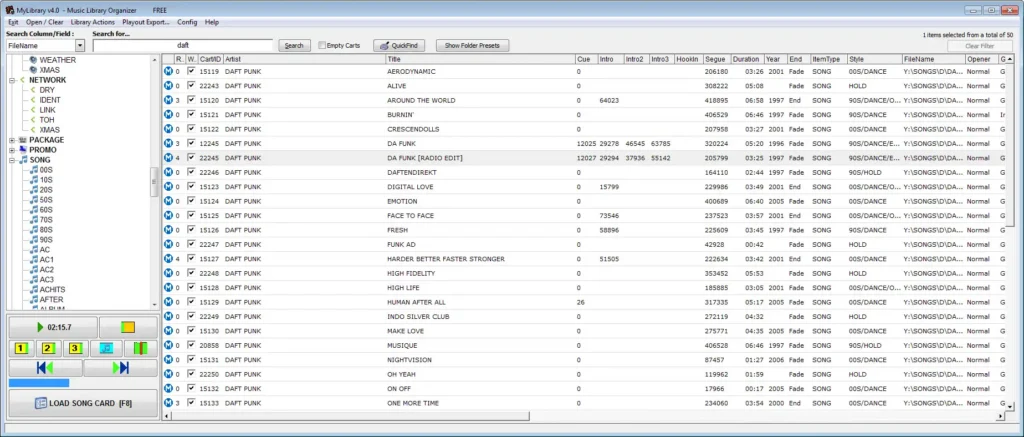Uncheck the checkbox on FACE TO FACE row
This screenshot has width=1024, height=437.
coord(191,215)
